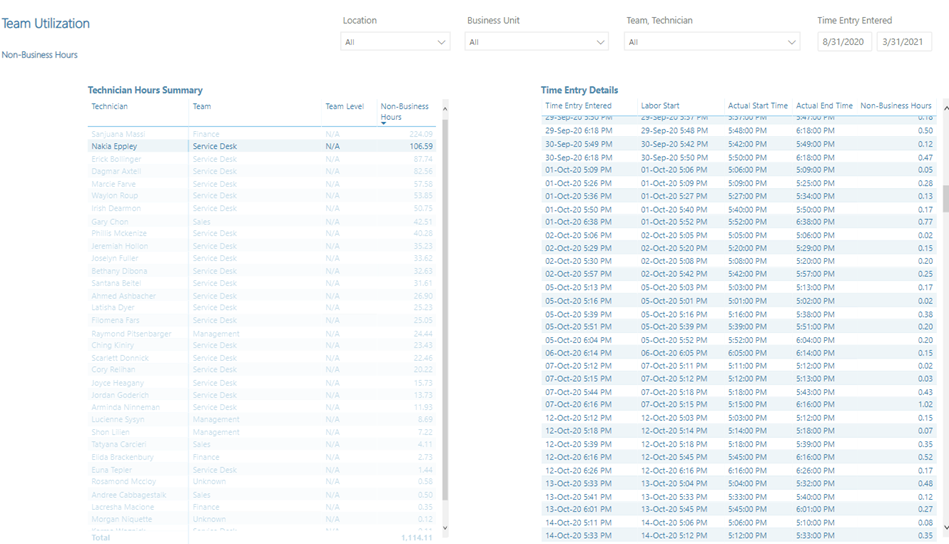Image resolution: width=949 pixels, height=544 pixels.
Task: Click the Team Level column header
Action: coord(344,106)
